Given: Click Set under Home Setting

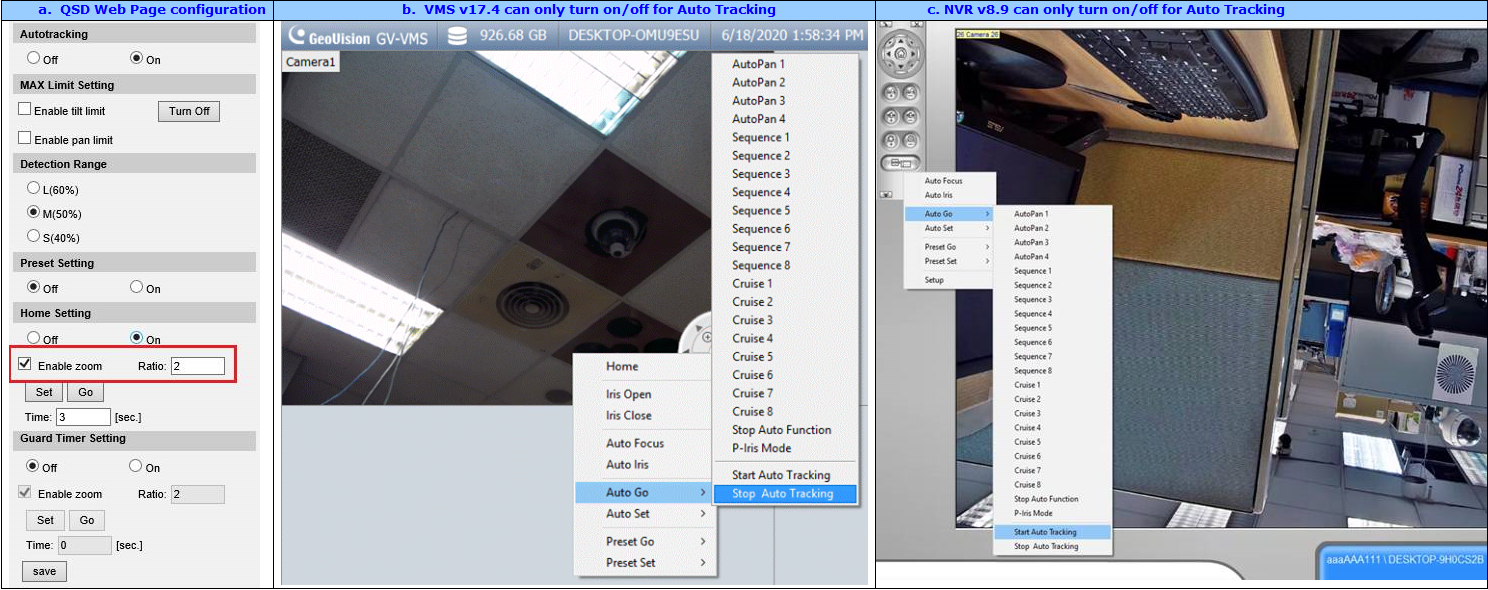Looking at the screenshot, I should click(44, 392).
